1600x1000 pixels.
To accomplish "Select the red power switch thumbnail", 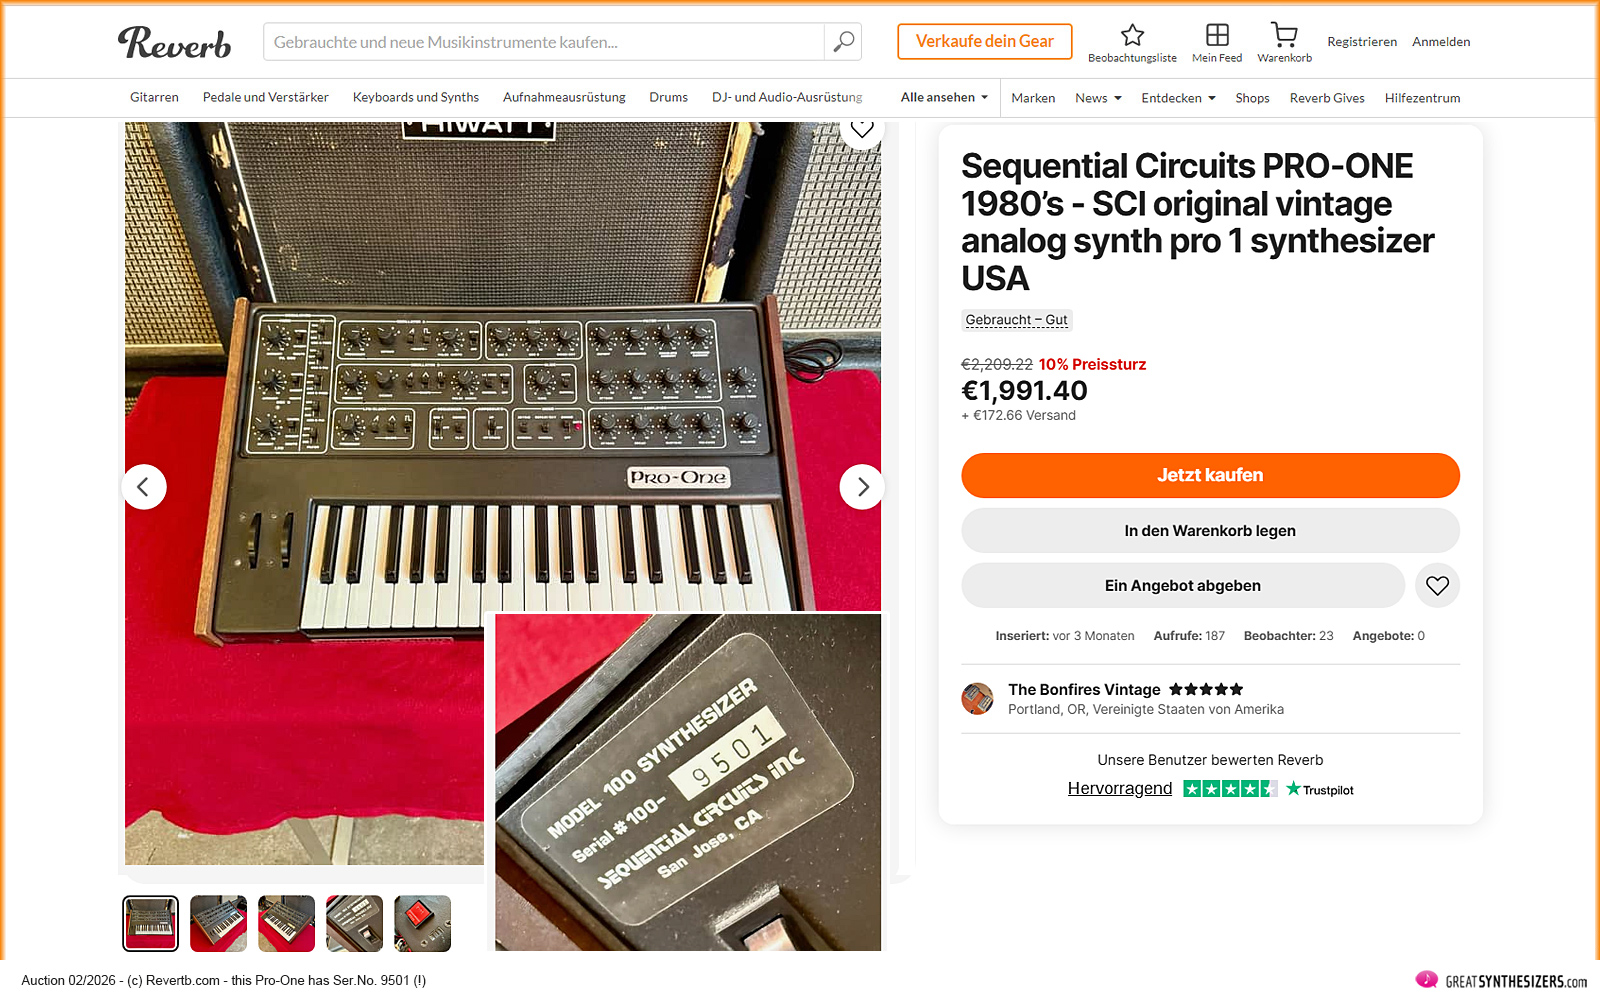I will 422,923.
